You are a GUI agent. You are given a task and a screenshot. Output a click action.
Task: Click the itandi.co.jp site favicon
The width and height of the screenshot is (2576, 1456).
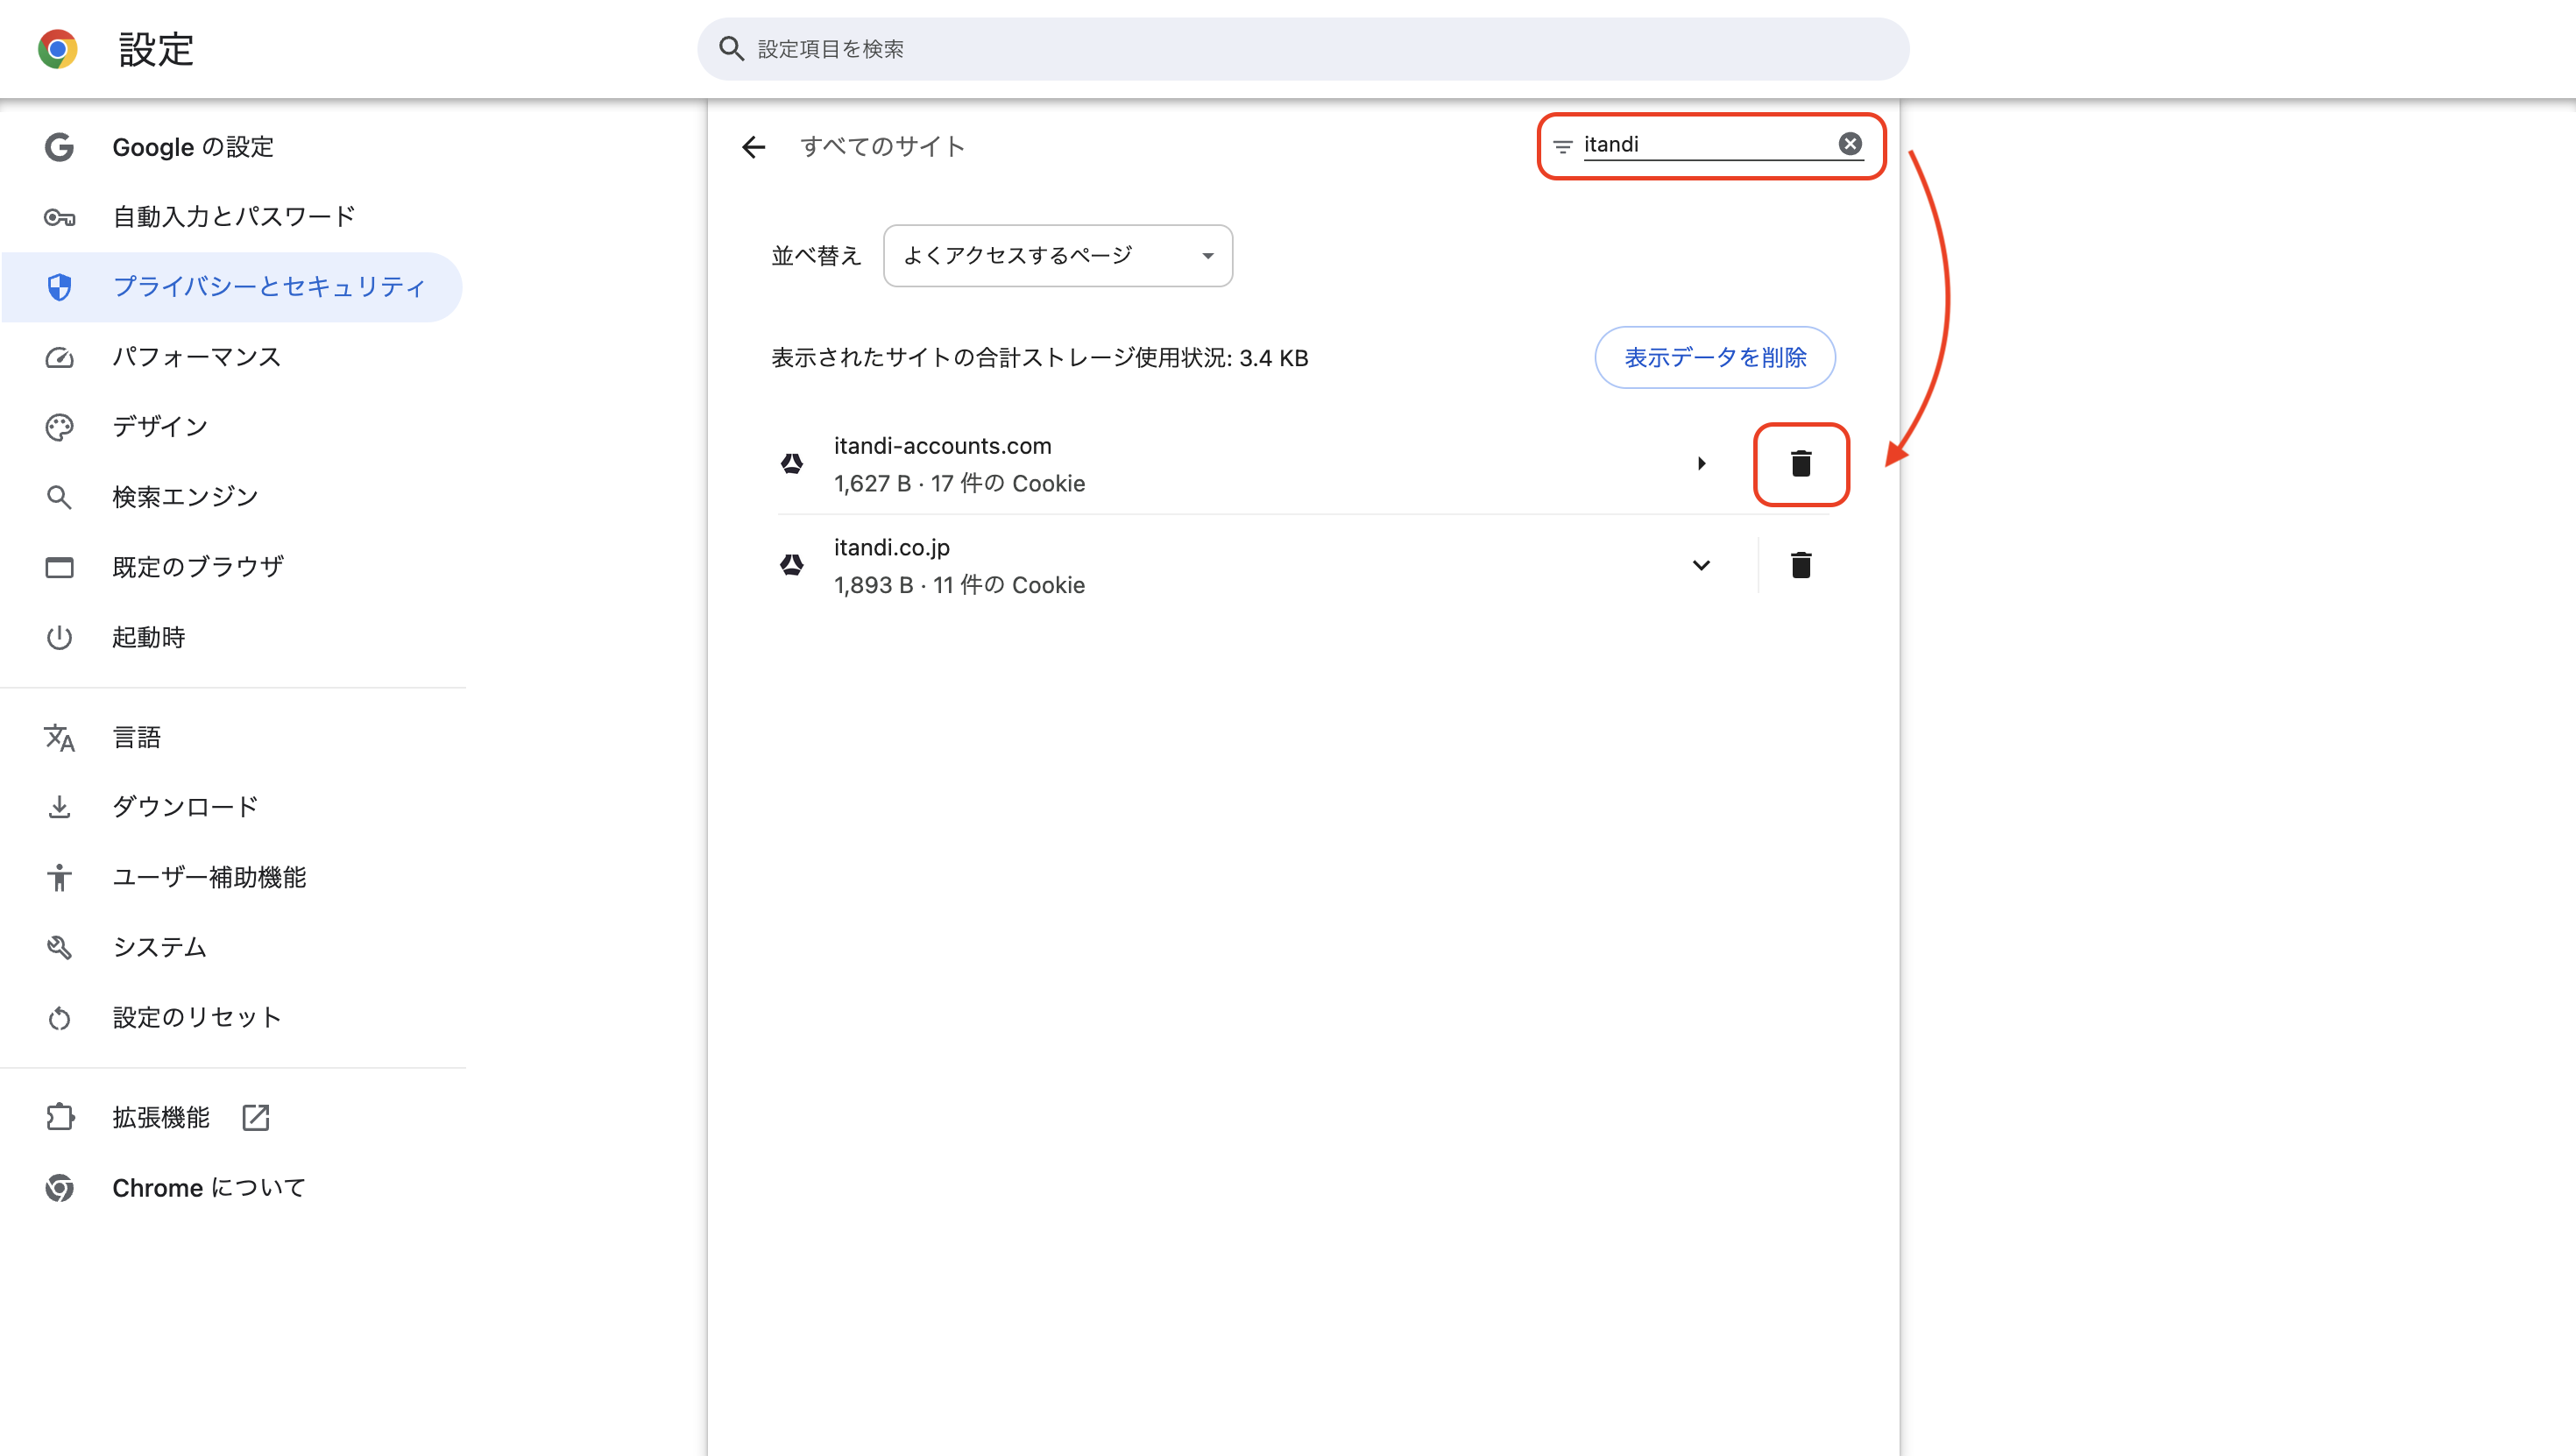[x=792, y=565]
